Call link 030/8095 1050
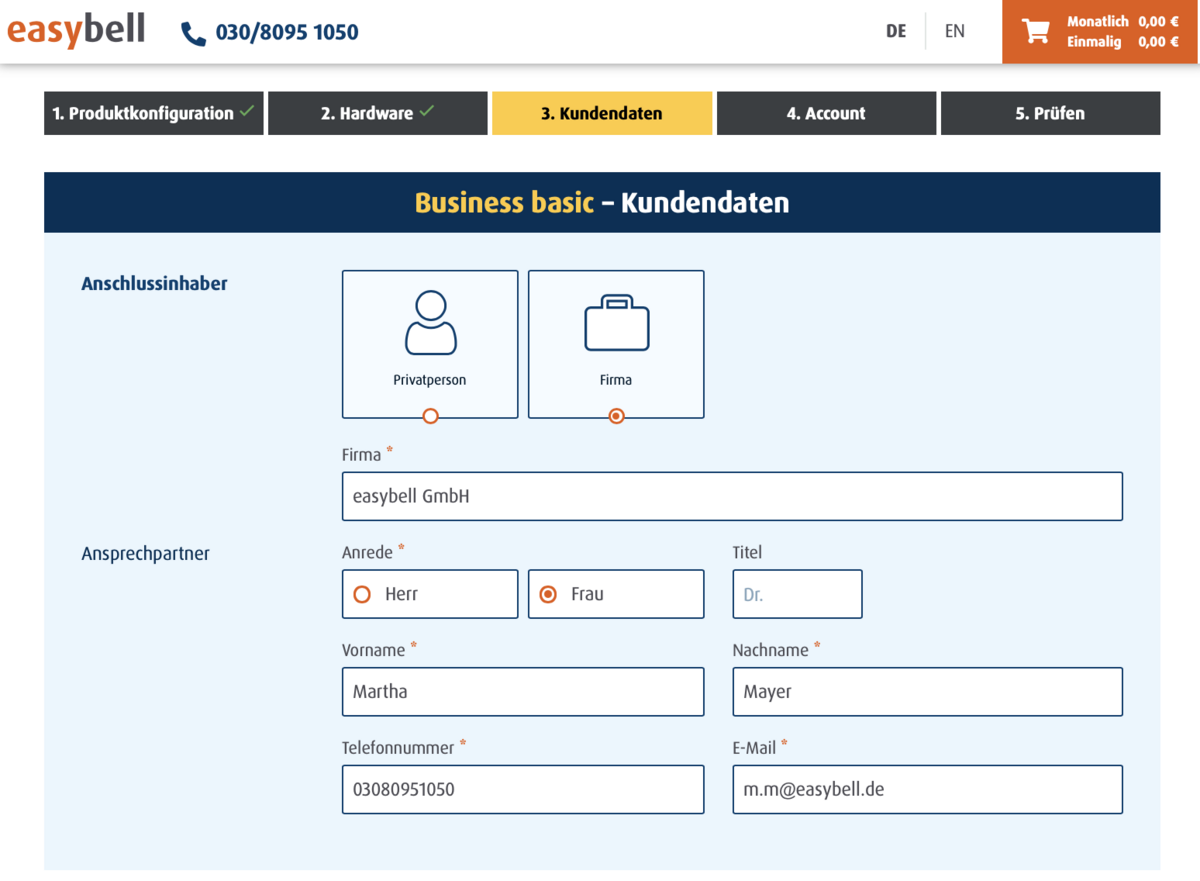Viewport: 1200px width, 881px height. (x=286, y=33)
